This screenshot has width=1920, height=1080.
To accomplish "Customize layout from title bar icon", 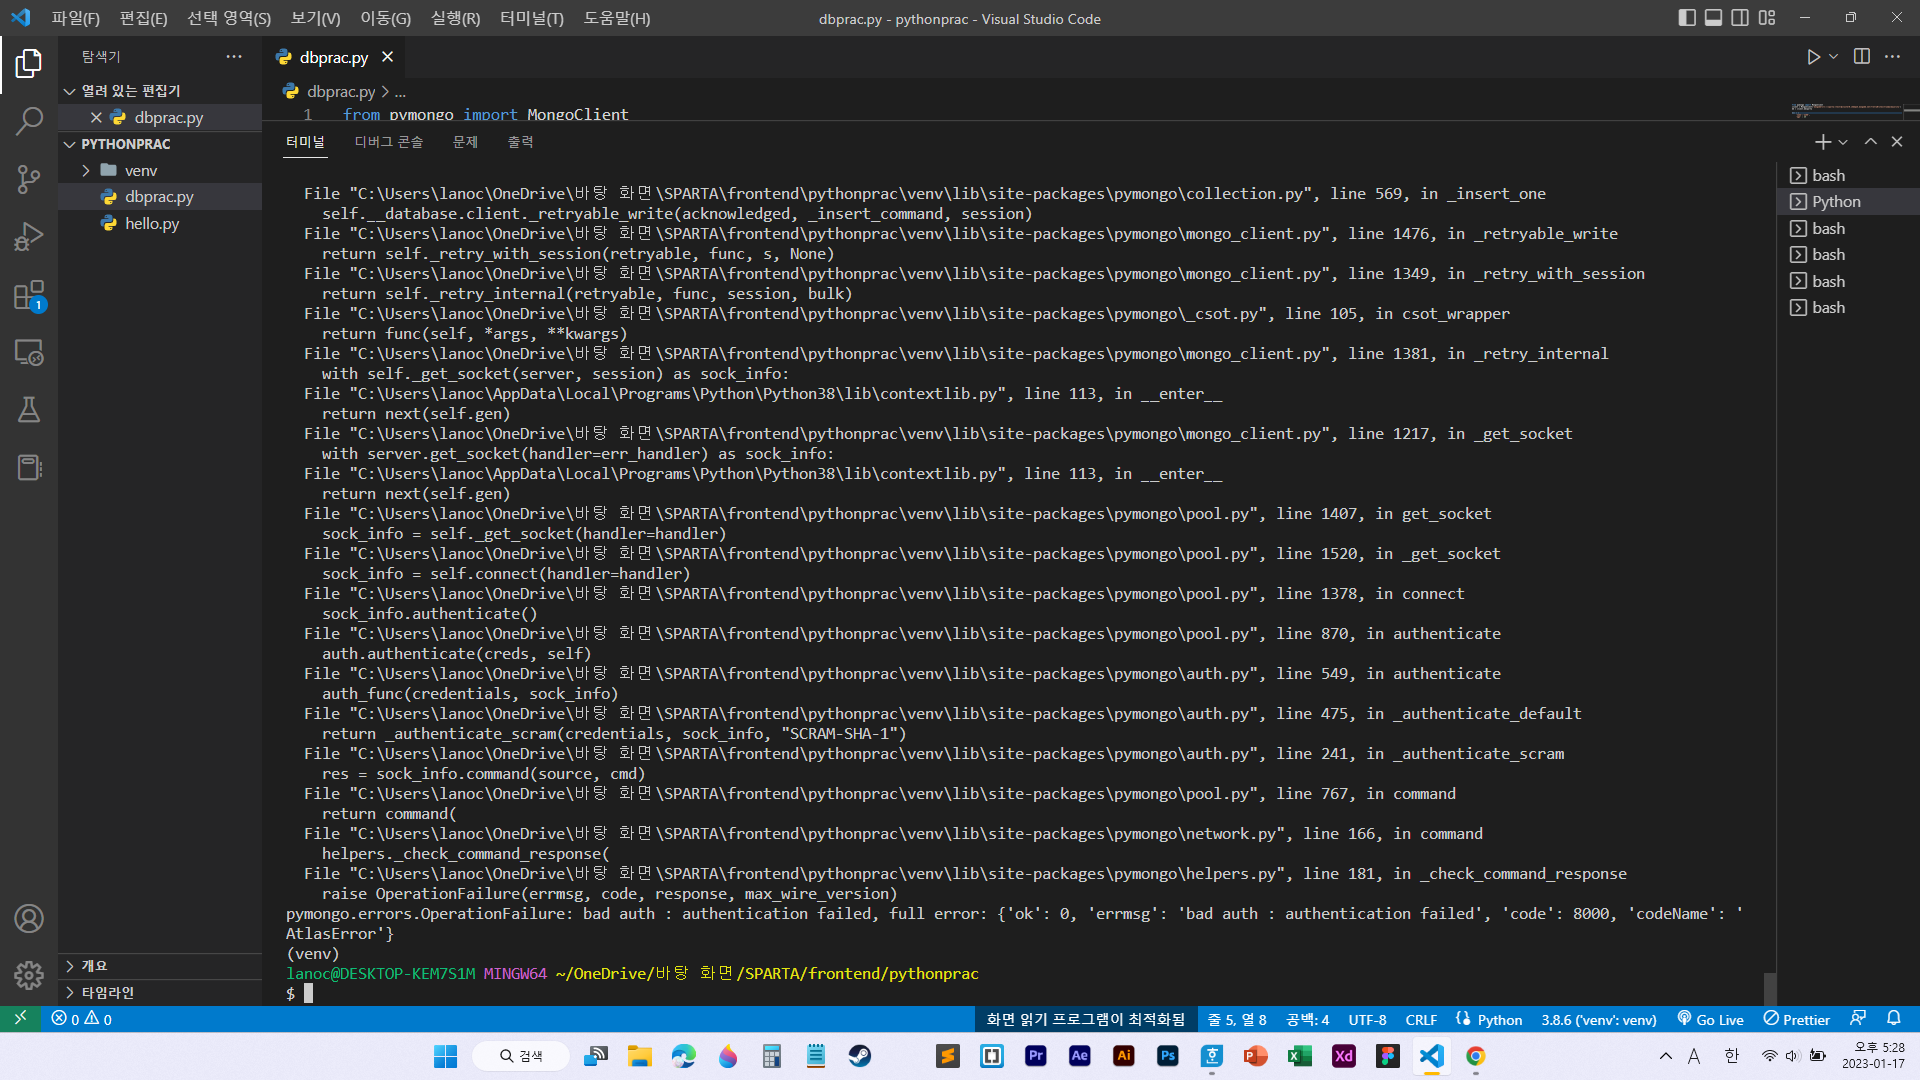I will coord(1767,18).
